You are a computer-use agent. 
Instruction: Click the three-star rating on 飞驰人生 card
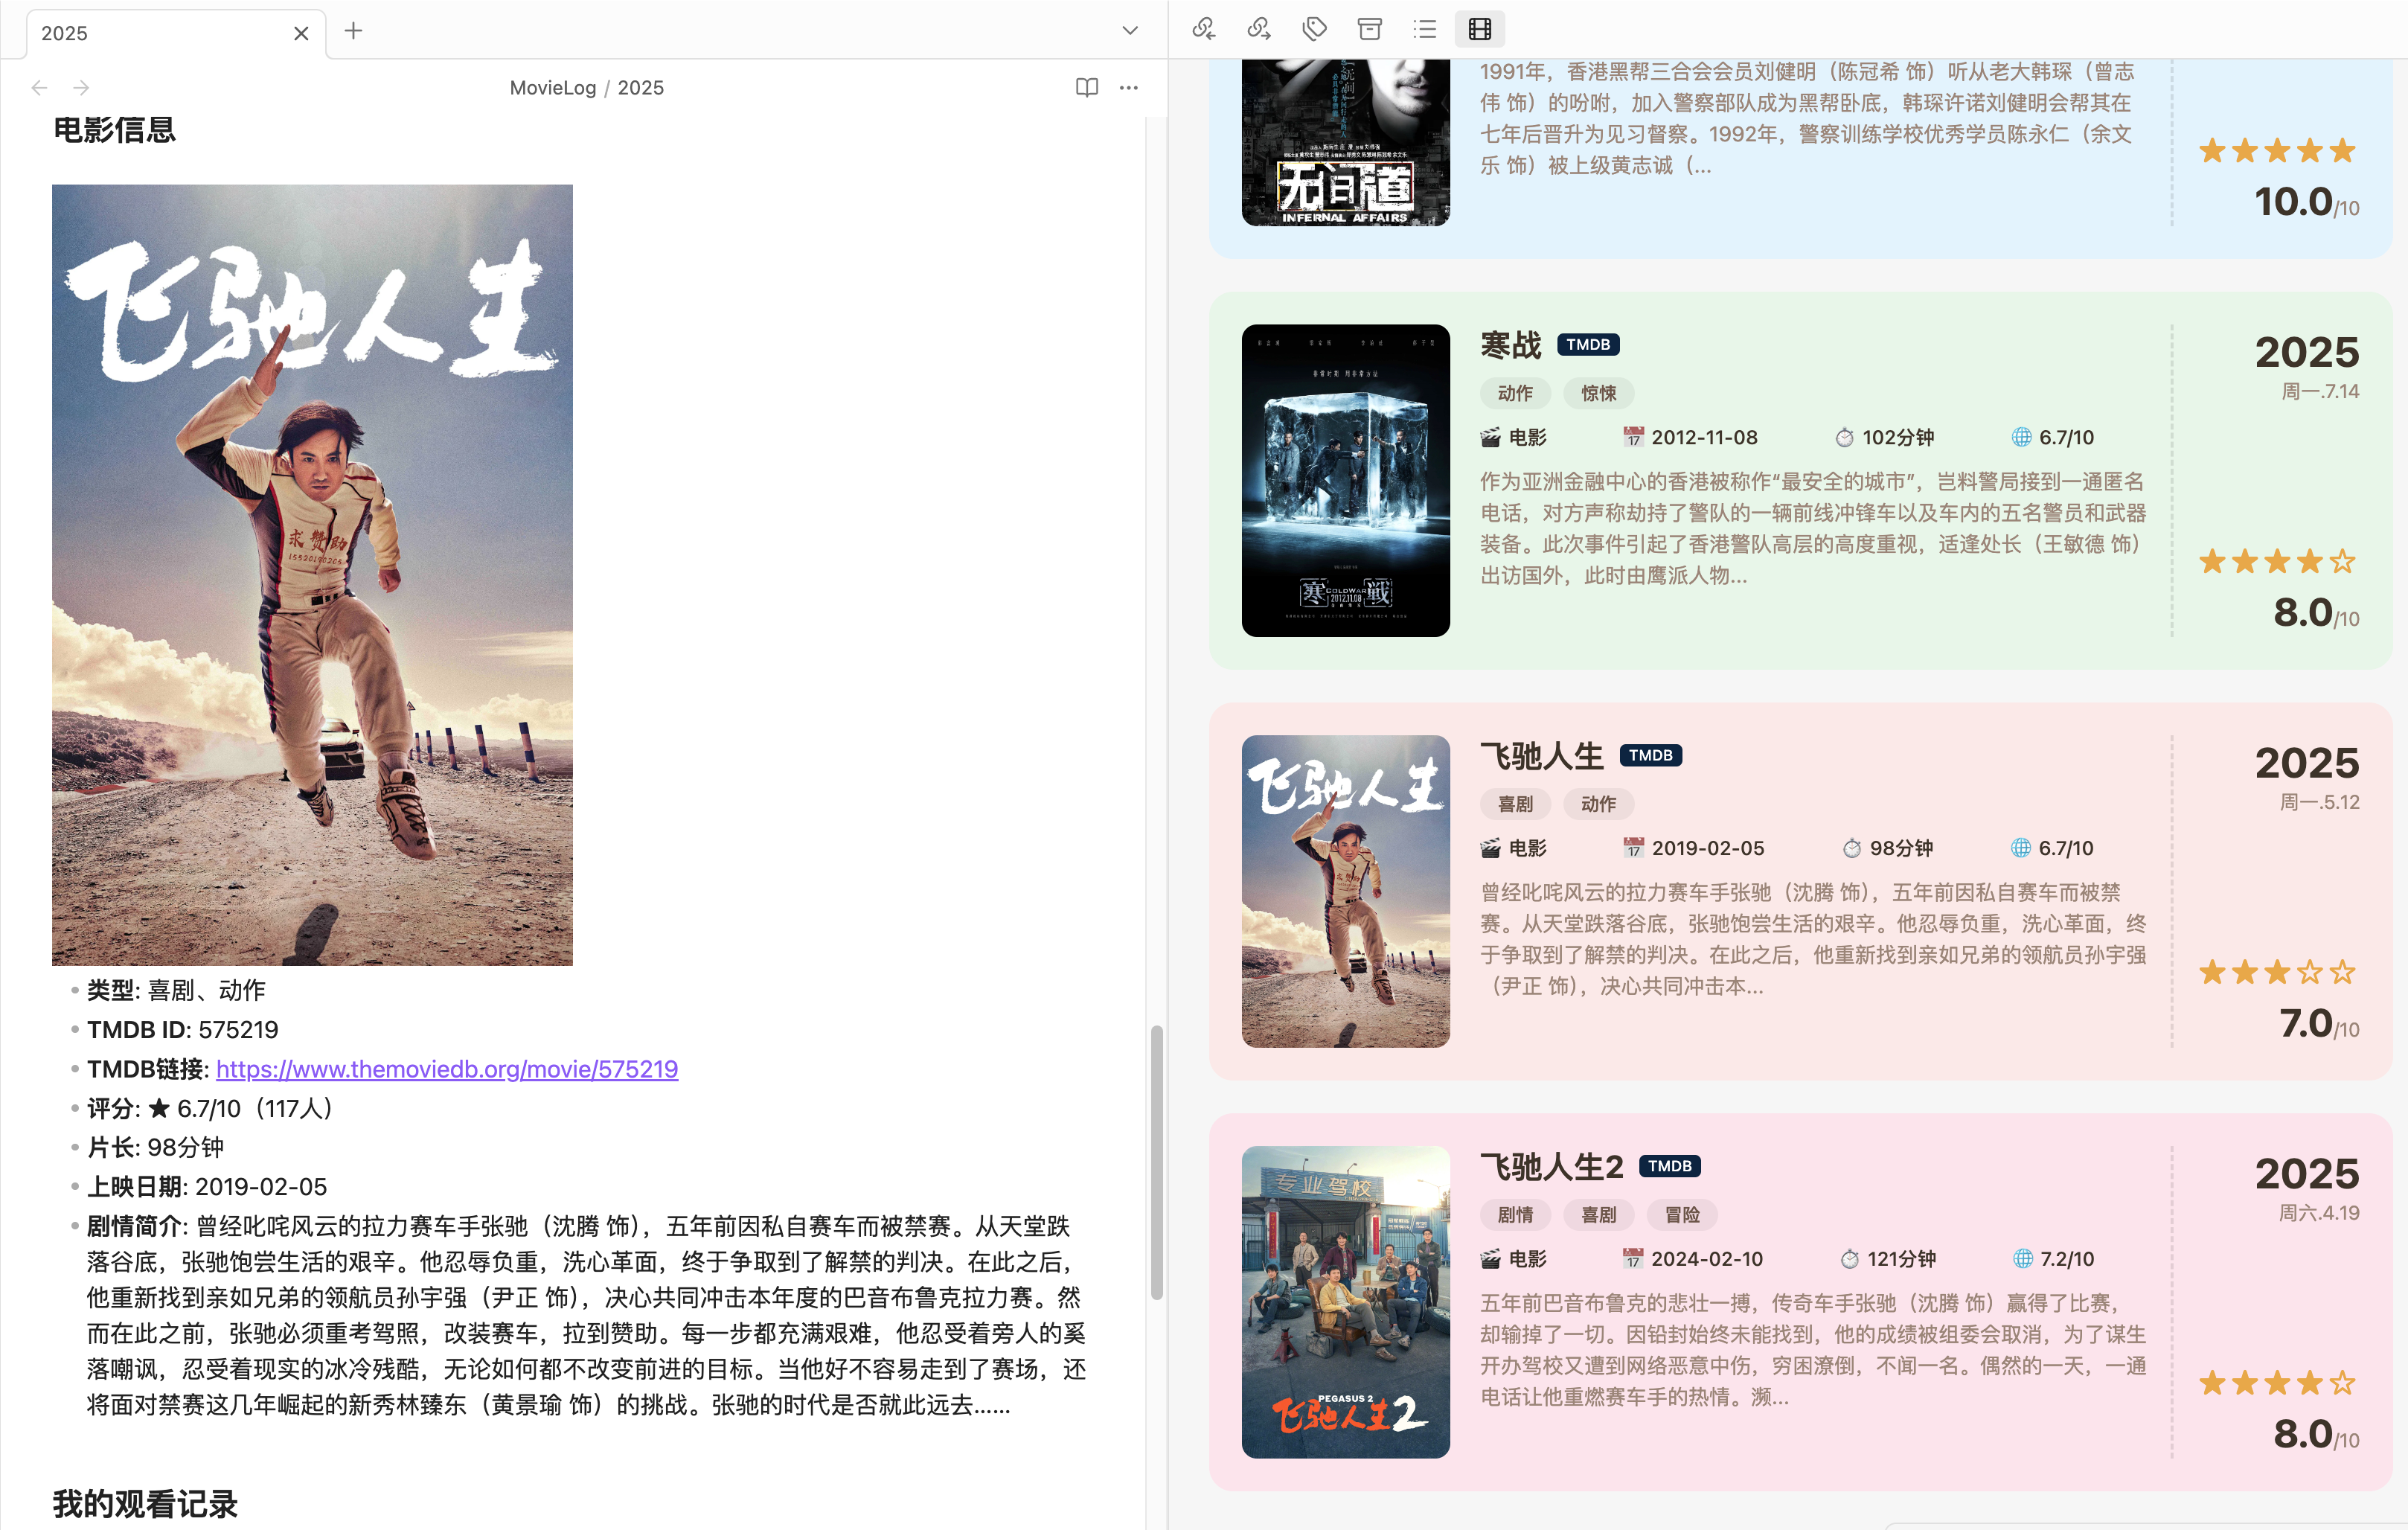[x=2277, y=972]
